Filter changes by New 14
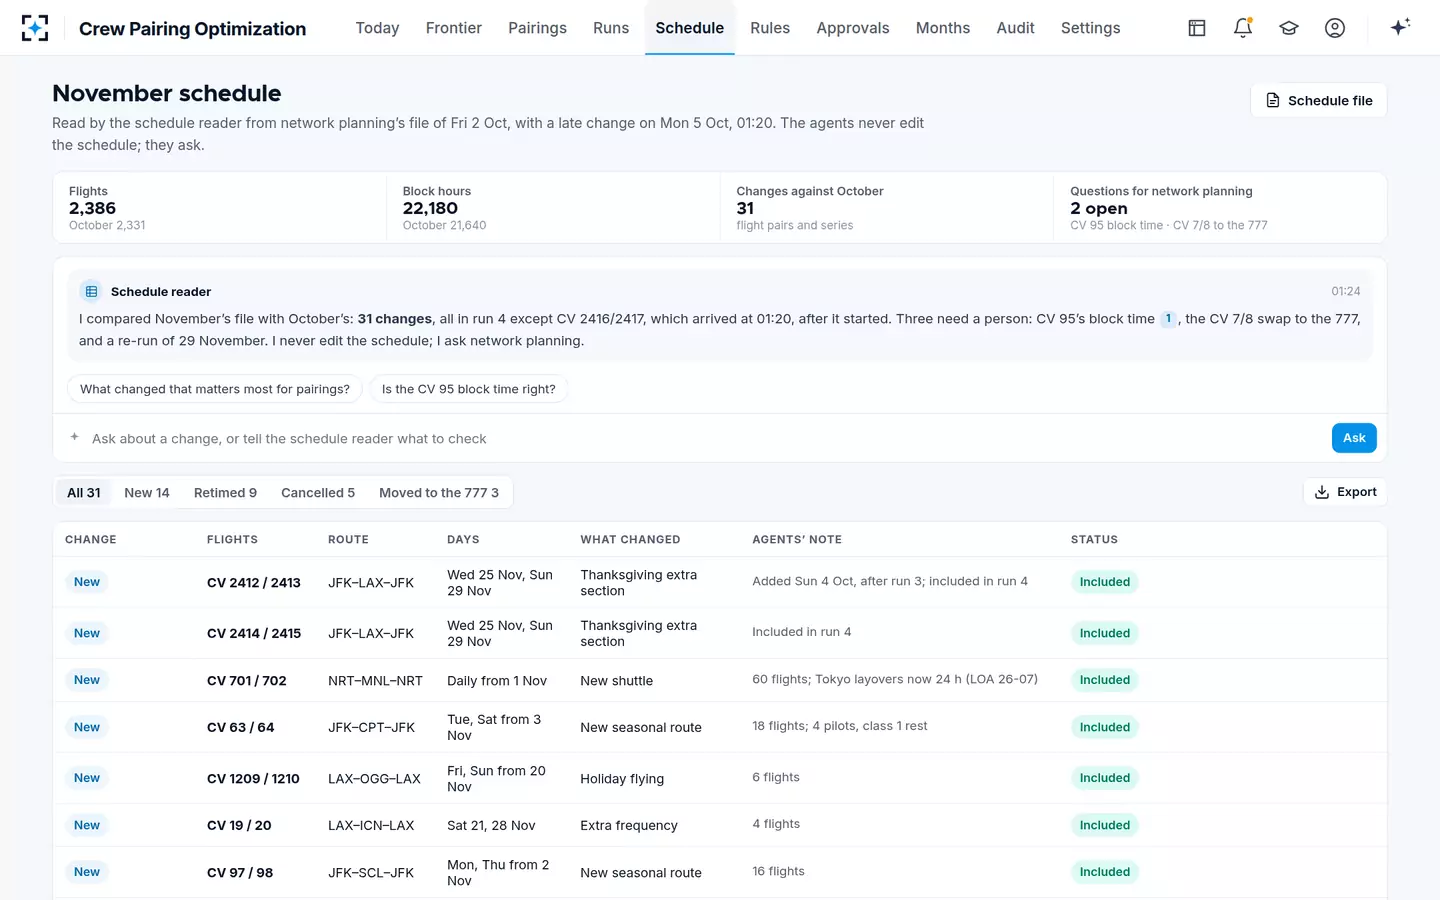The height and width of the screenshot is (900, 1440). pyautogui.click(x=147, y=493)
